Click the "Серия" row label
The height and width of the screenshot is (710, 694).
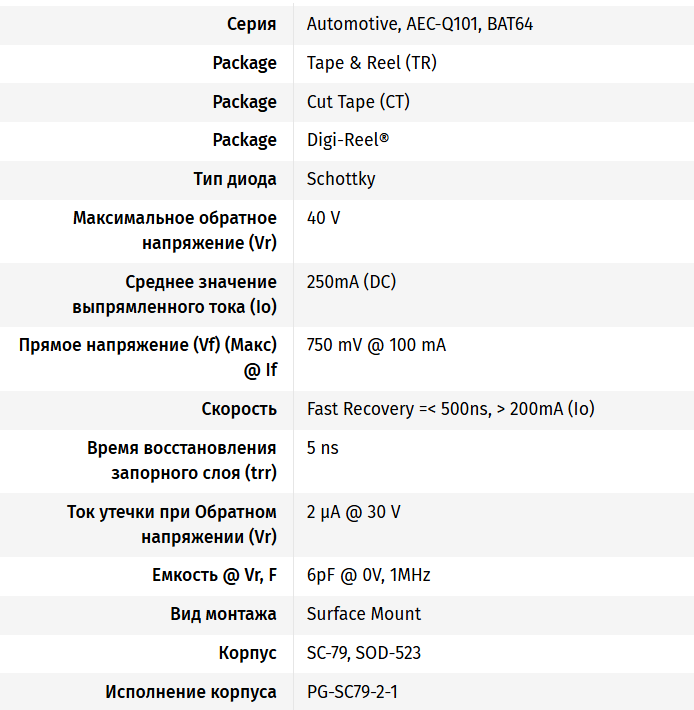(252, 24)
